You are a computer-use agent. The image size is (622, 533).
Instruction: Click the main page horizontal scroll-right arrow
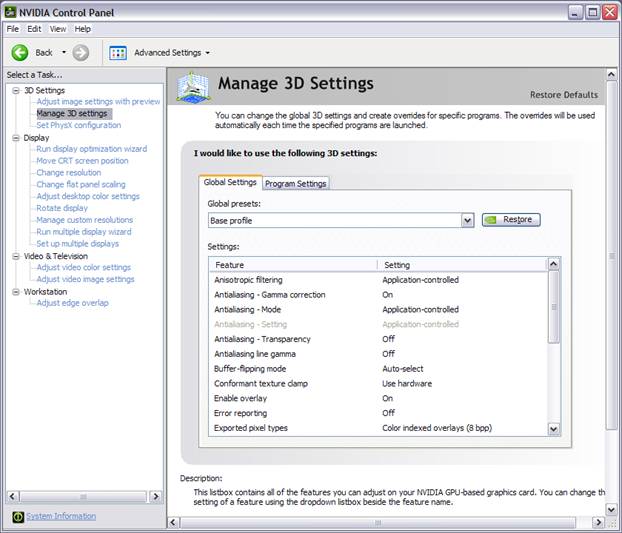(x=599, y=522)
